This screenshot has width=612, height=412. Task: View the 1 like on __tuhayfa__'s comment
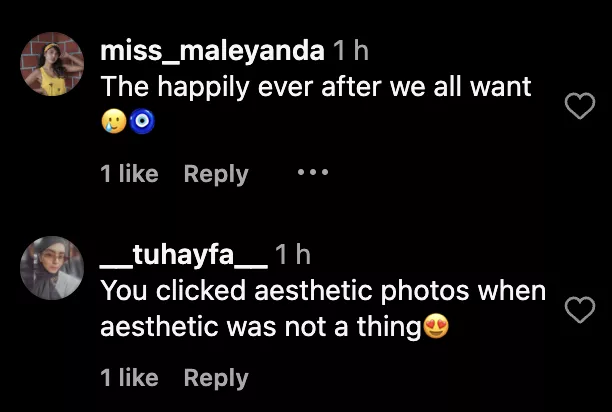[129, 378]
